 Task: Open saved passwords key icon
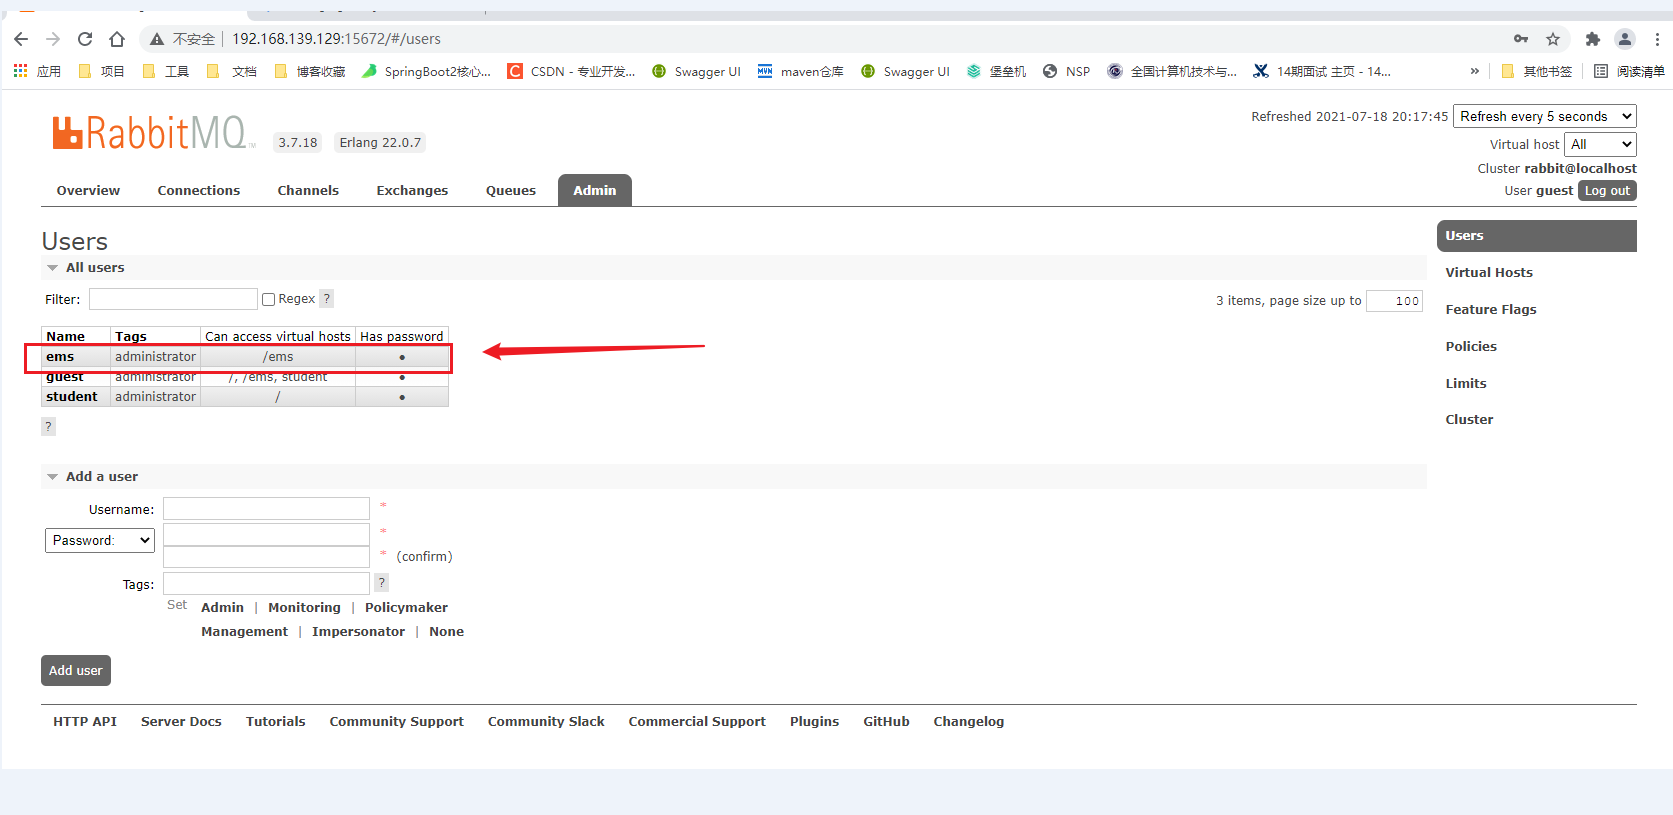(x=1521, y=39)
